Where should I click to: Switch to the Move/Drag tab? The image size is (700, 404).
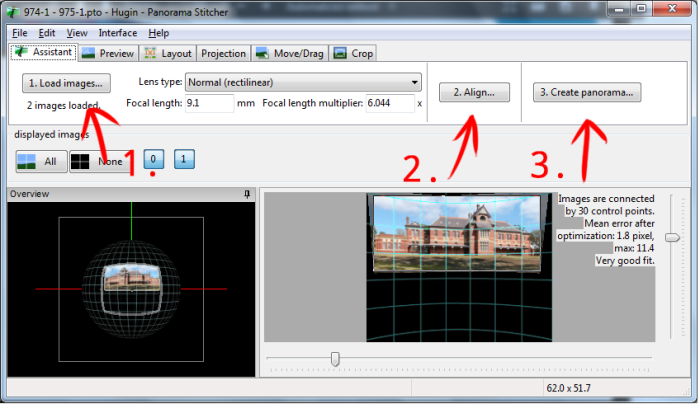[290, 54]
